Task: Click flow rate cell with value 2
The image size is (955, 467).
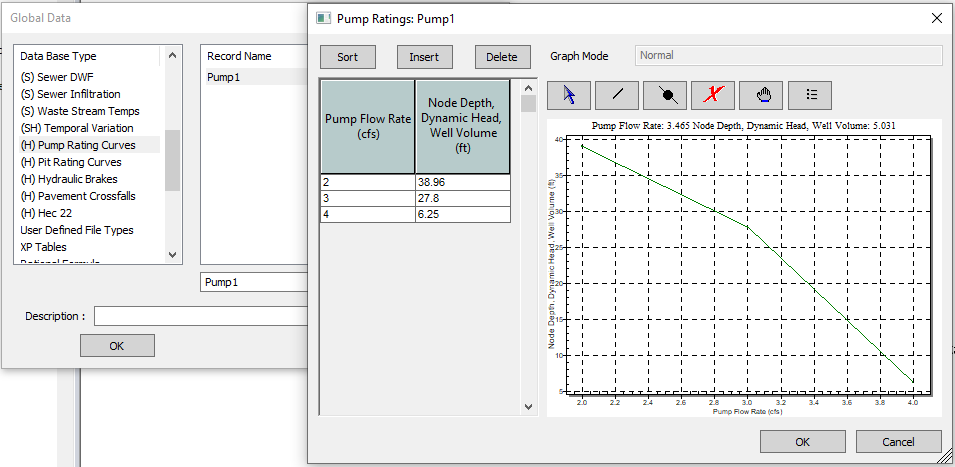Action: coord(368,182)
